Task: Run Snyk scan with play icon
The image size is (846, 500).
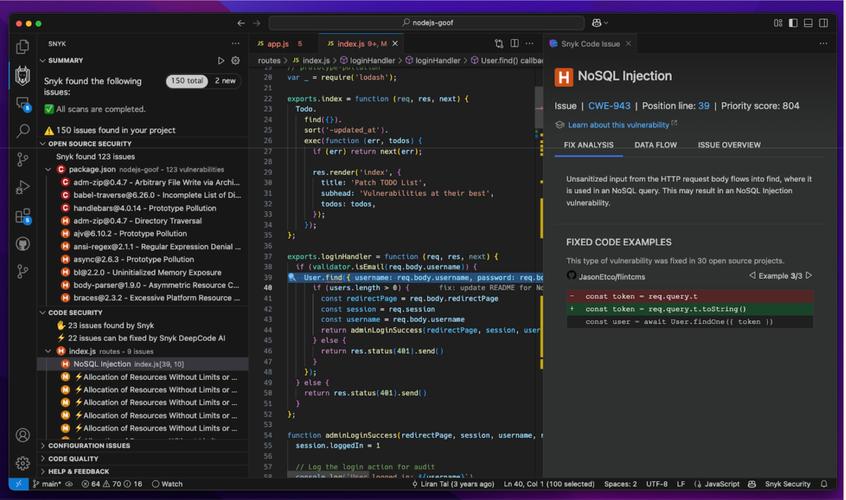Action: pyautogui.click(x=221, y=61)
